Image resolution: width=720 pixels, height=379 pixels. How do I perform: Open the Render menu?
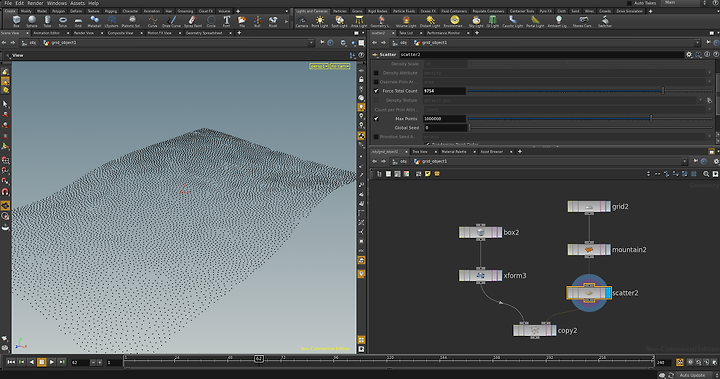tap(35, 3)
